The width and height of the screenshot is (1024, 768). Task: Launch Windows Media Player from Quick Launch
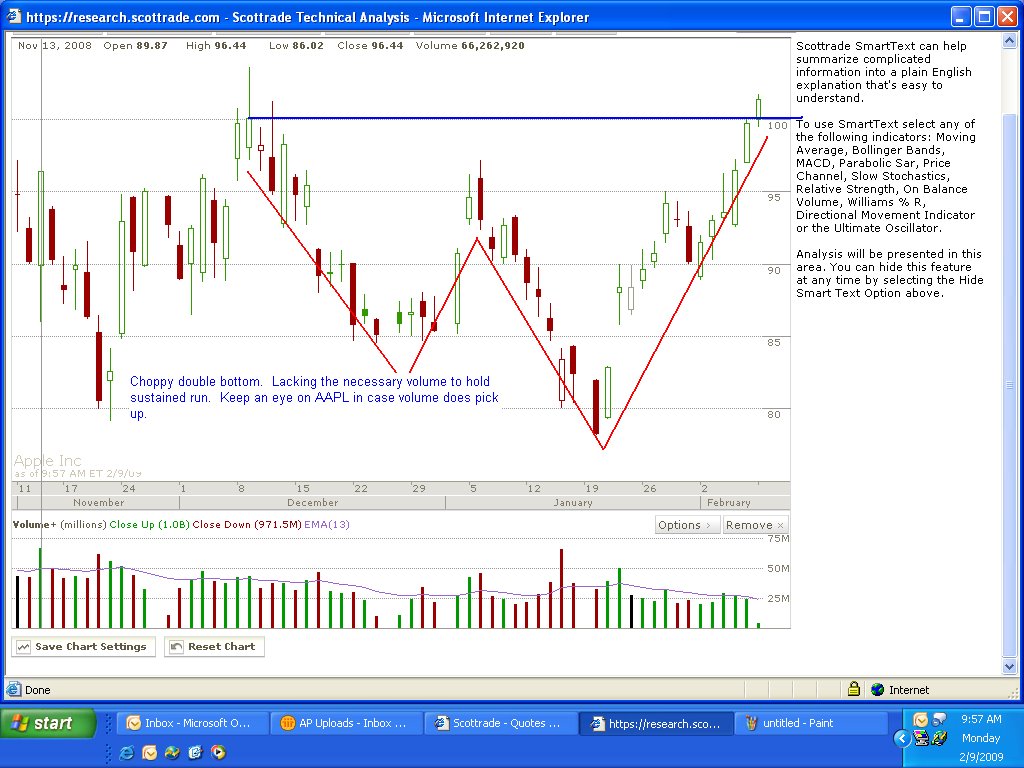[218, 752]
